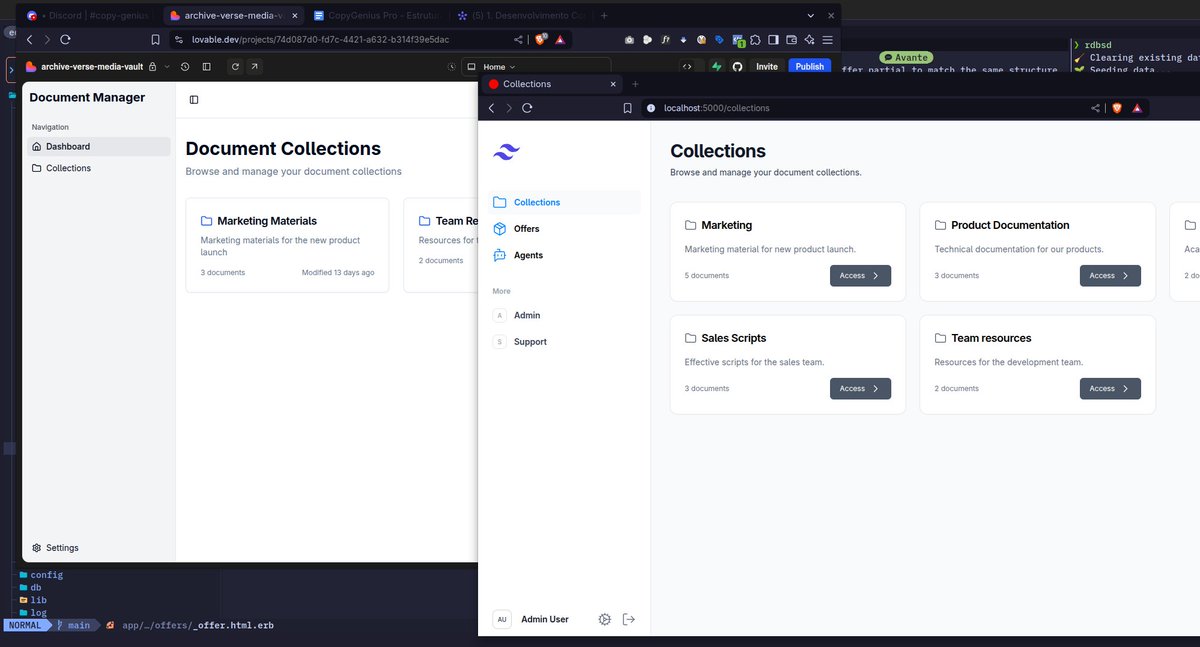Screen dimensions: 1200x647
Task: Select Dashboard in Document Manager navigation
Action: [98, 146]
